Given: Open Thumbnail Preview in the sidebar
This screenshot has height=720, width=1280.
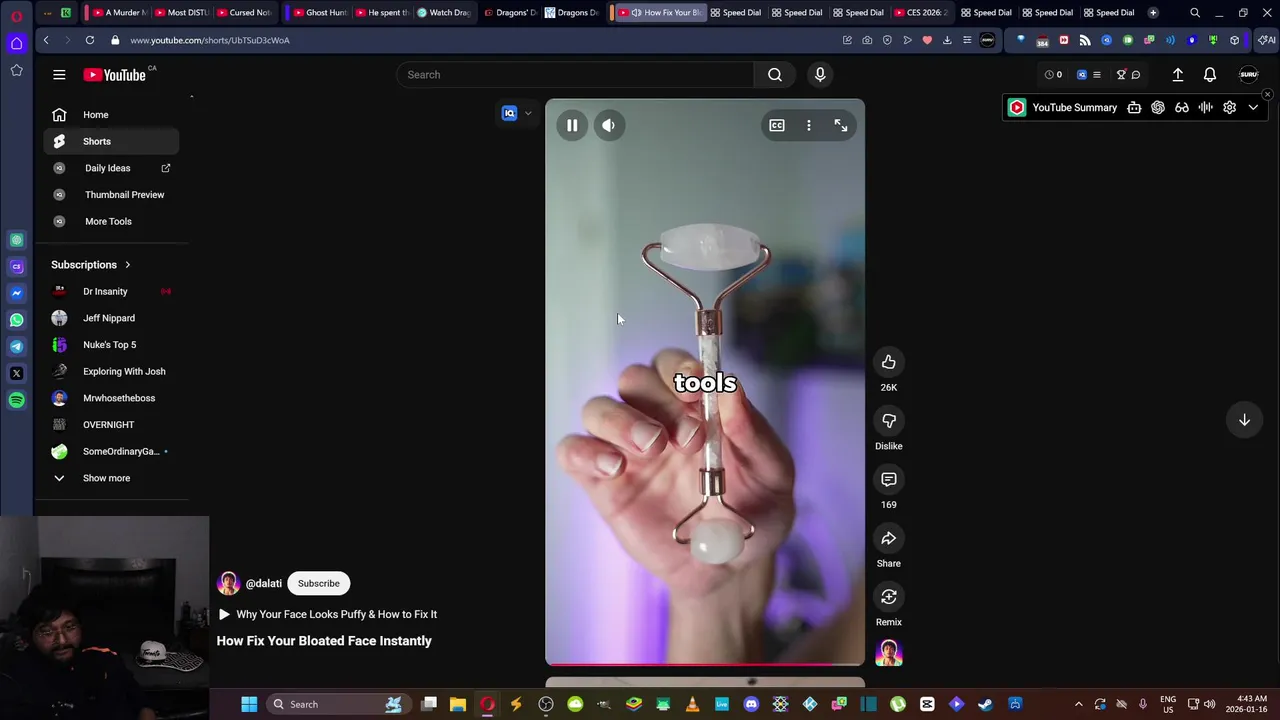Looking at the screenshot, I should (111, 195).
